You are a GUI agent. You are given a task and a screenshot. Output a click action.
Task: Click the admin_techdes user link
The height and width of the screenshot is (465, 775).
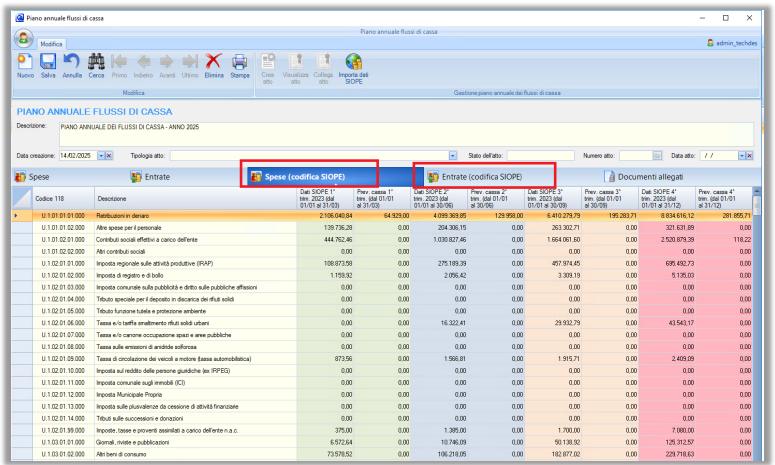(x=735, y=44)
